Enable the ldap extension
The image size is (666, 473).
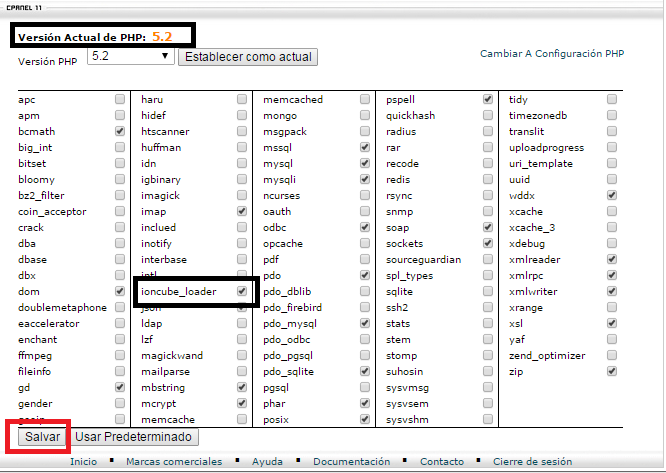tap(242, 323)
